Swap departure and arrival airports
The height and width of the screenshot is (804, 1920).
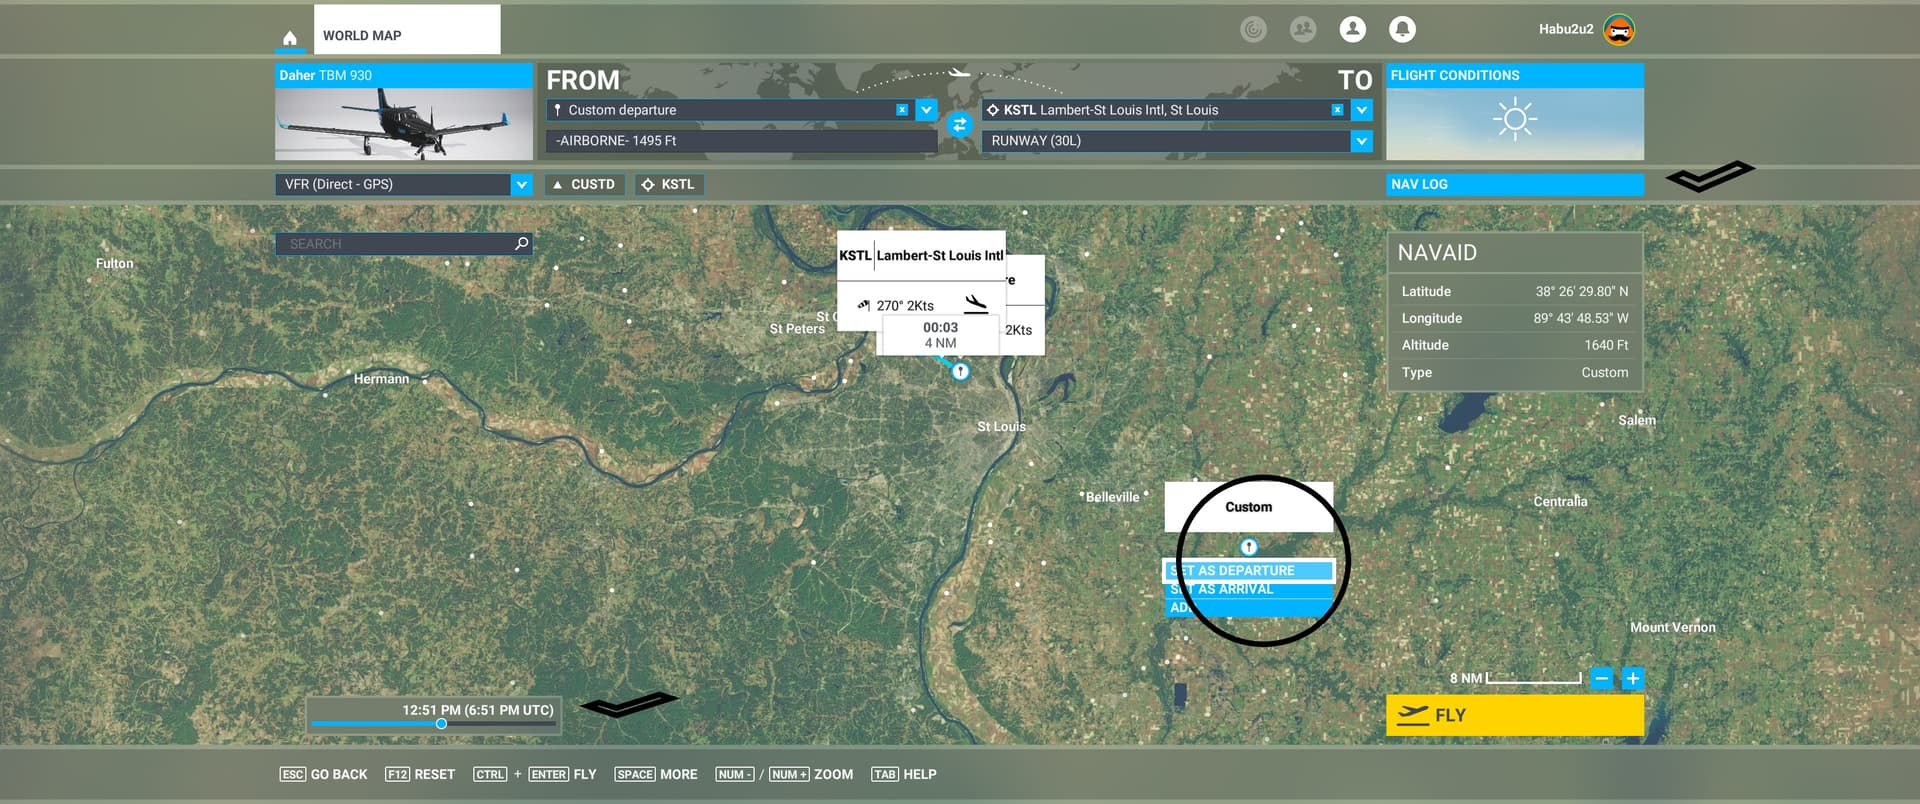[x=960, y=125]
